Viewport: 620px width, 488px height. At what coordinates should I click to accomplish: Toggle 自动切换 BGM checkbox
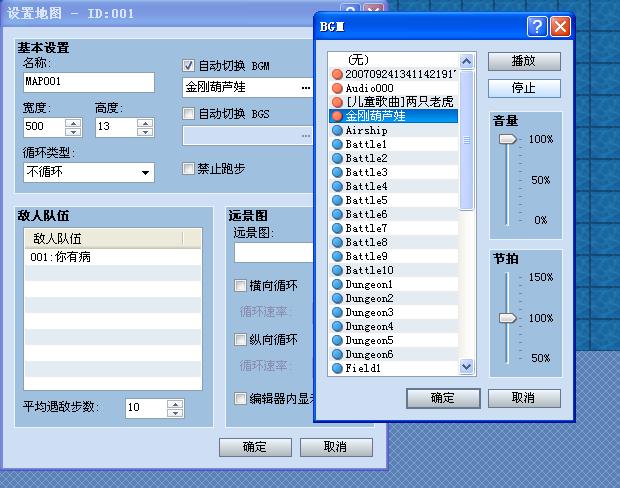[x=188, y=66]
